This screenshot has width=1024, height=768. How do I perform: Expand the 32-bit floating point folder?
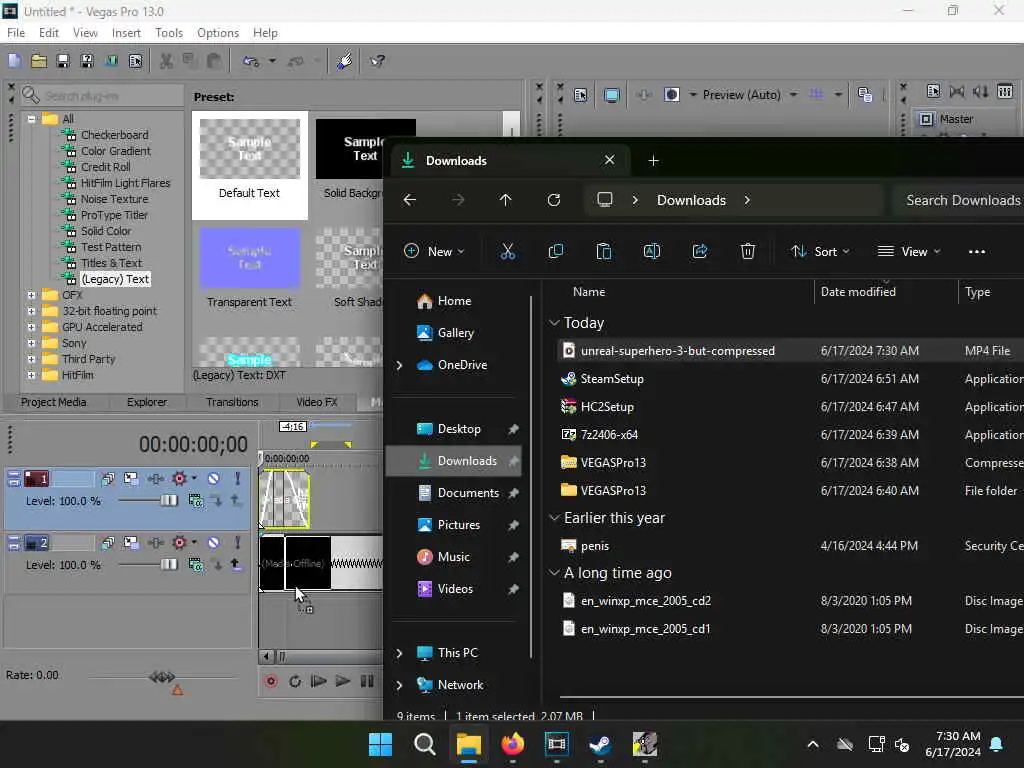[x=31, y=311]
